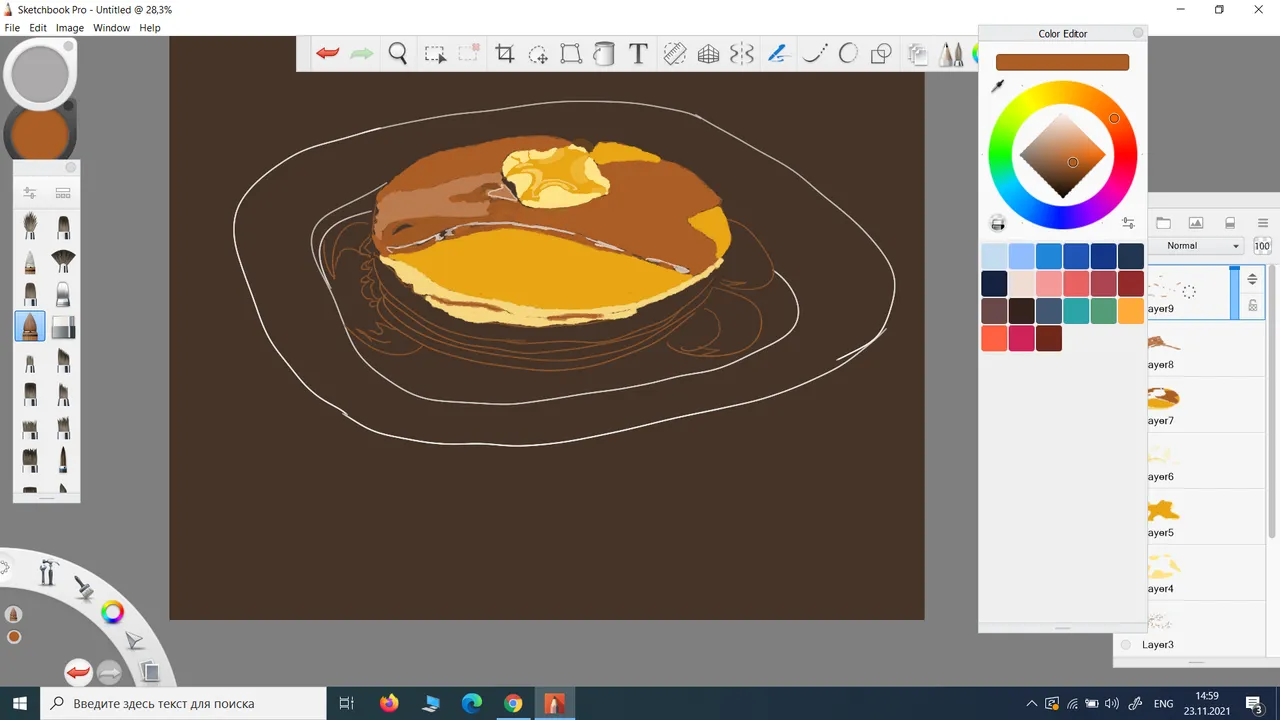Open brush settings sliders icon in palette
The height and width of the screenshot is (720, 1280).
[30, 193]
